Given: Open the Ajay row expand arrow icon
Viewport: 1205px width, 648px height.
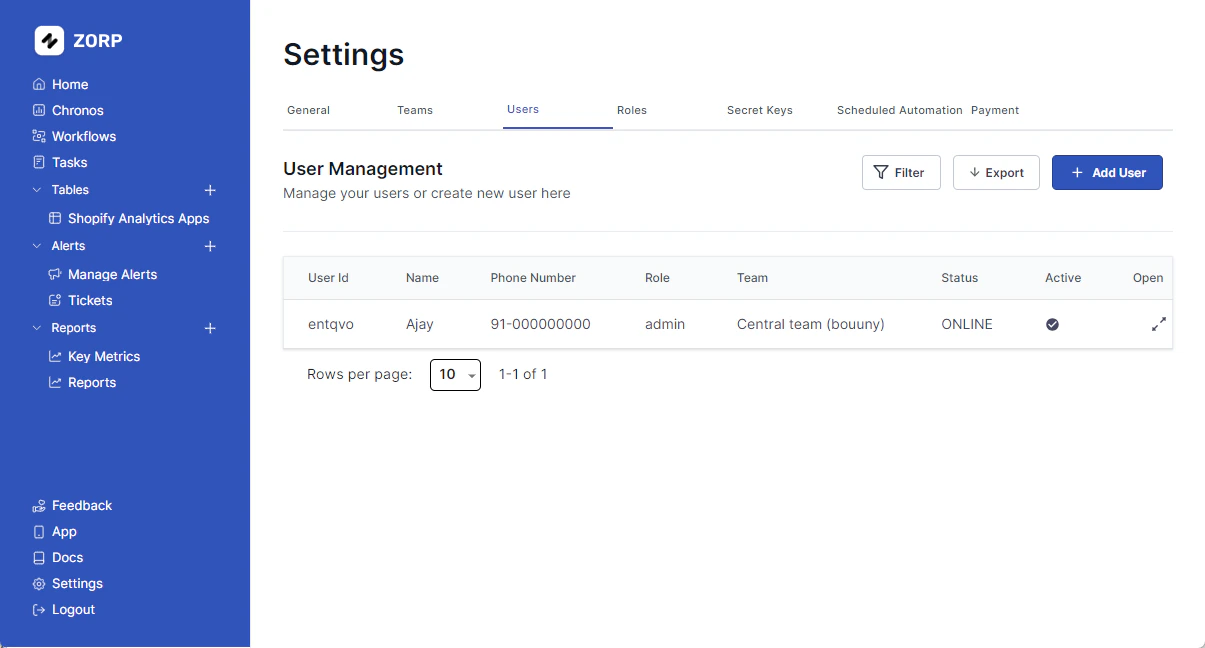Looking at the screenshot, I should tap(1158, 324).
